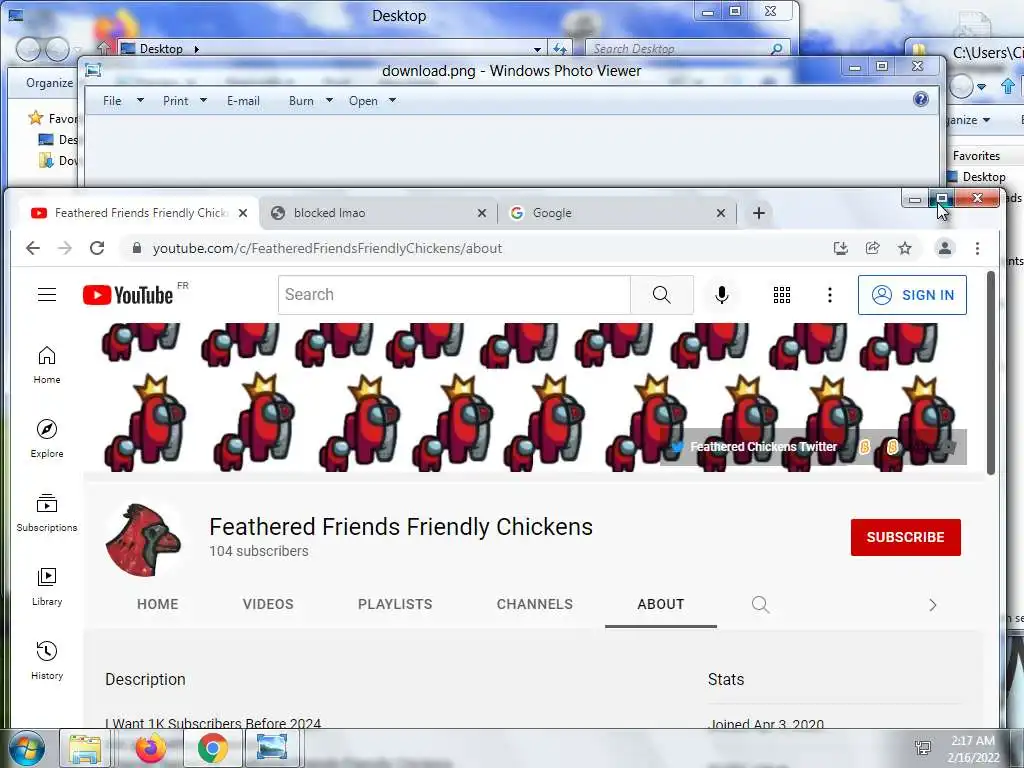
Task: Click the SUBSCRIBE button
Action: tap(906, 537)
